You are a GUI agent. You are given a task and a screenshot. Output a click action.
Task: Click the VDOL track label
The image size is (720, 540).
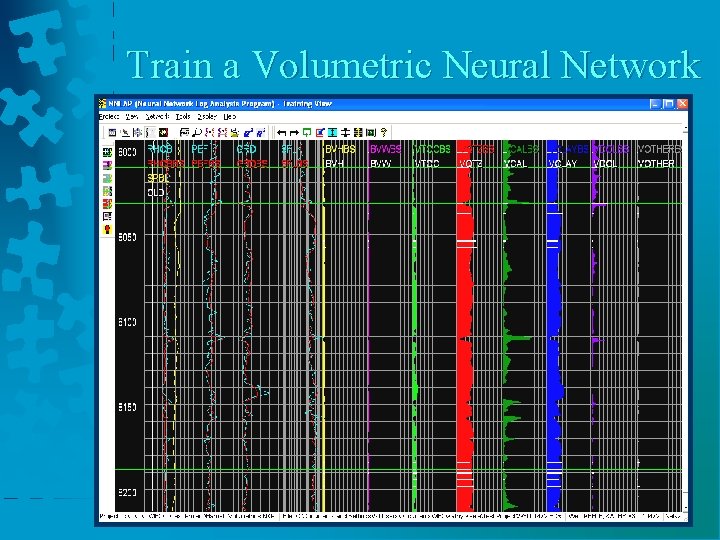(605, 163)
